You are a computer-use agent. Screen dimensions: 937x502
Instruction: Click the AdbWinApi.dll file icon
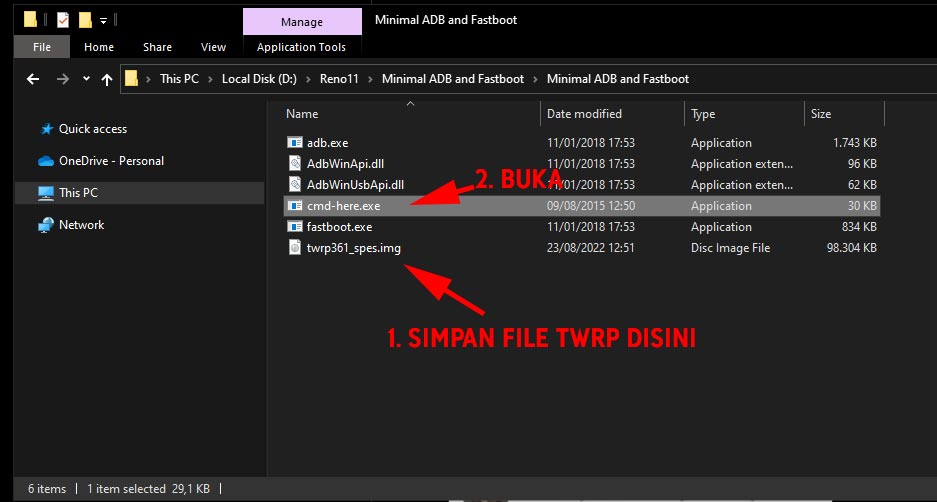pos(295,164)
